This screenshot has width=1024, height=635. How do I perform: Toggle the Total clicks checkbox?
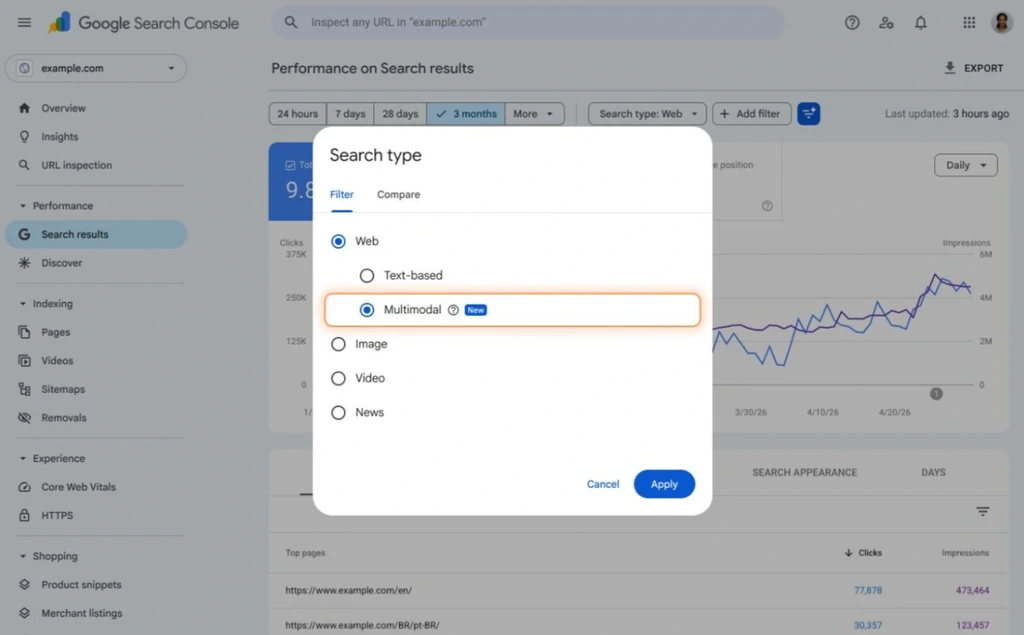[x=290, y=165]
